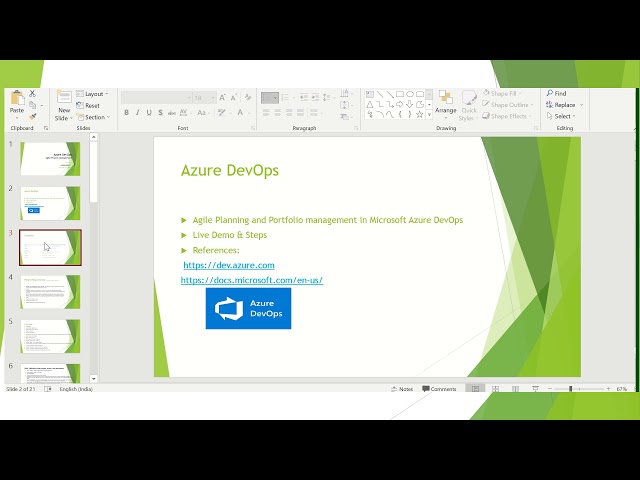Click the Decrease Font Size icon
Image resolution: width=640 pixels, height=480 pixels.
pos(234,98)
